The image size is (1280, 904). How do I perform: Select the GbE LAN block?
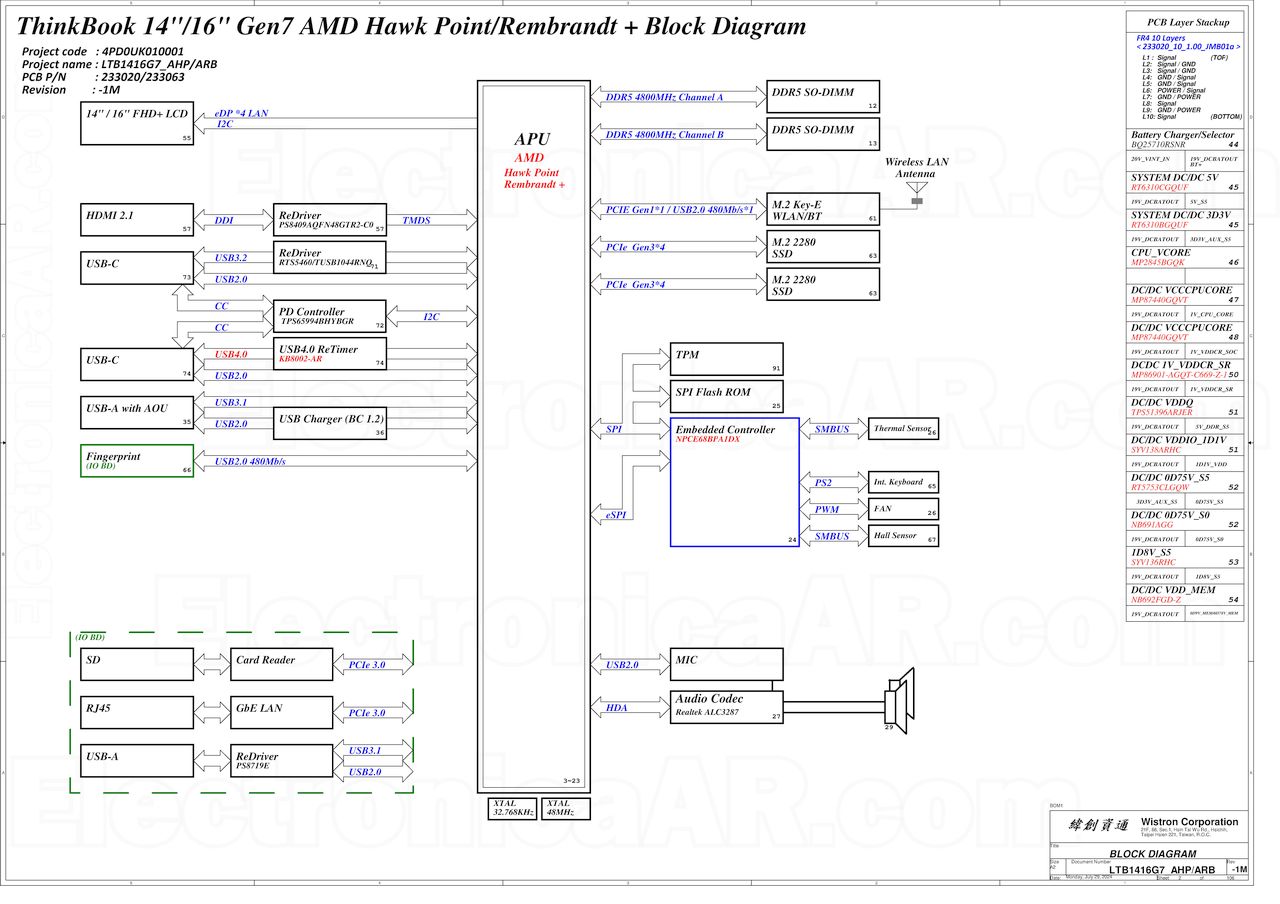click(282, 713)
